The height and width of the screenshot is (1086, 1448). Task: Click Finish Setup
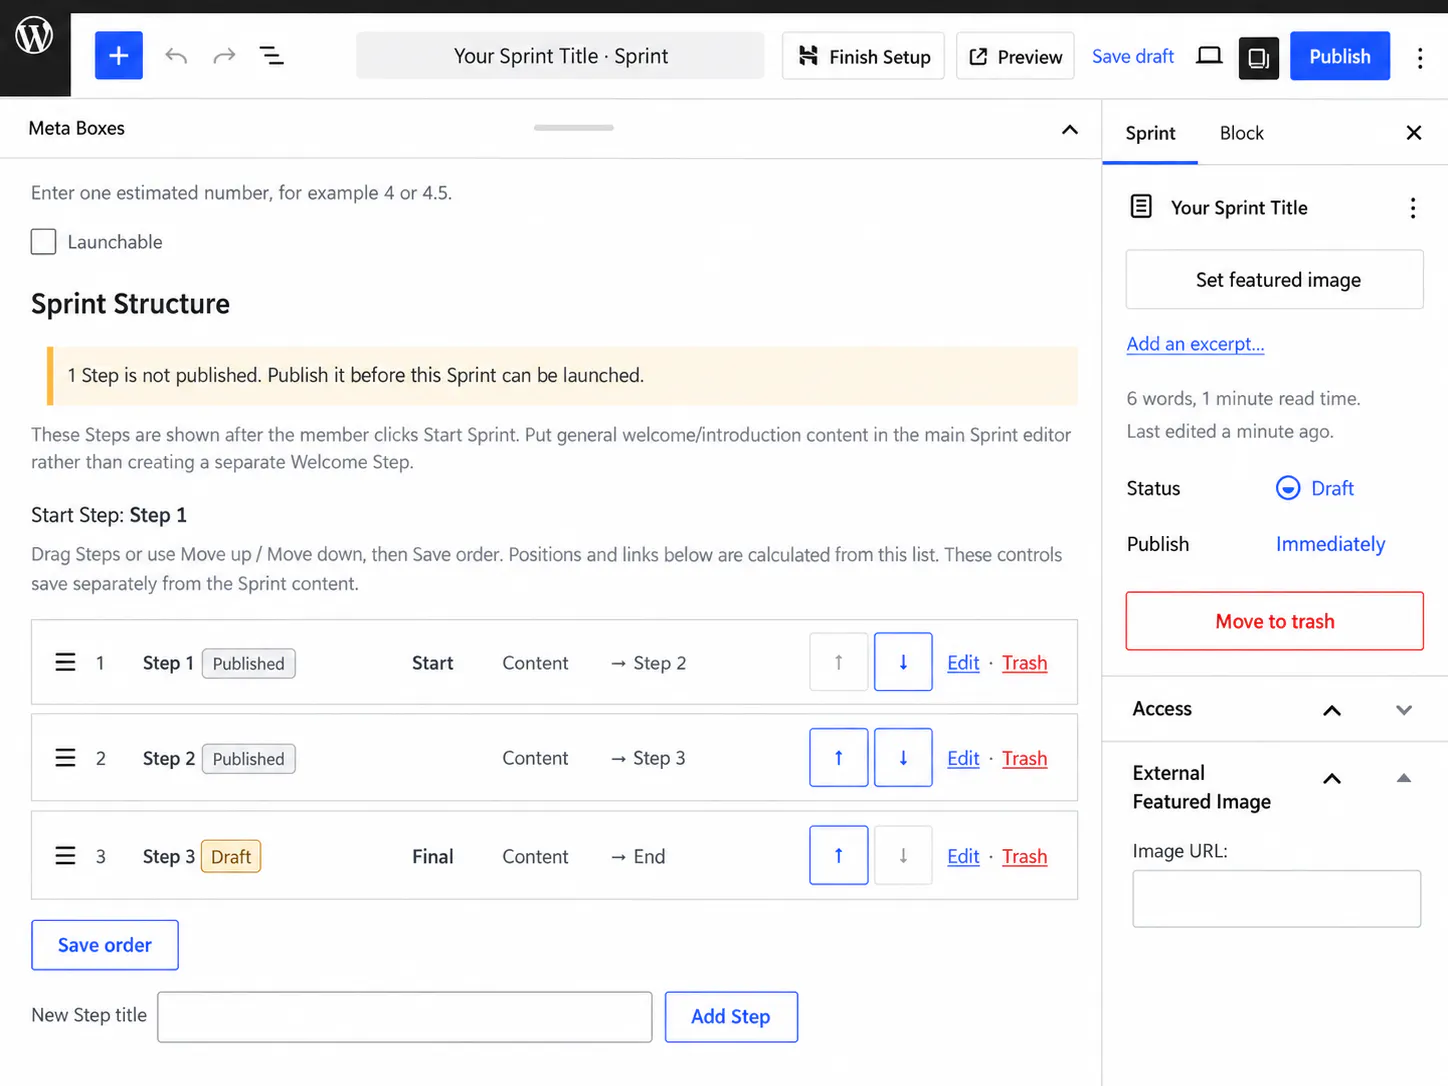click(863, 56)
